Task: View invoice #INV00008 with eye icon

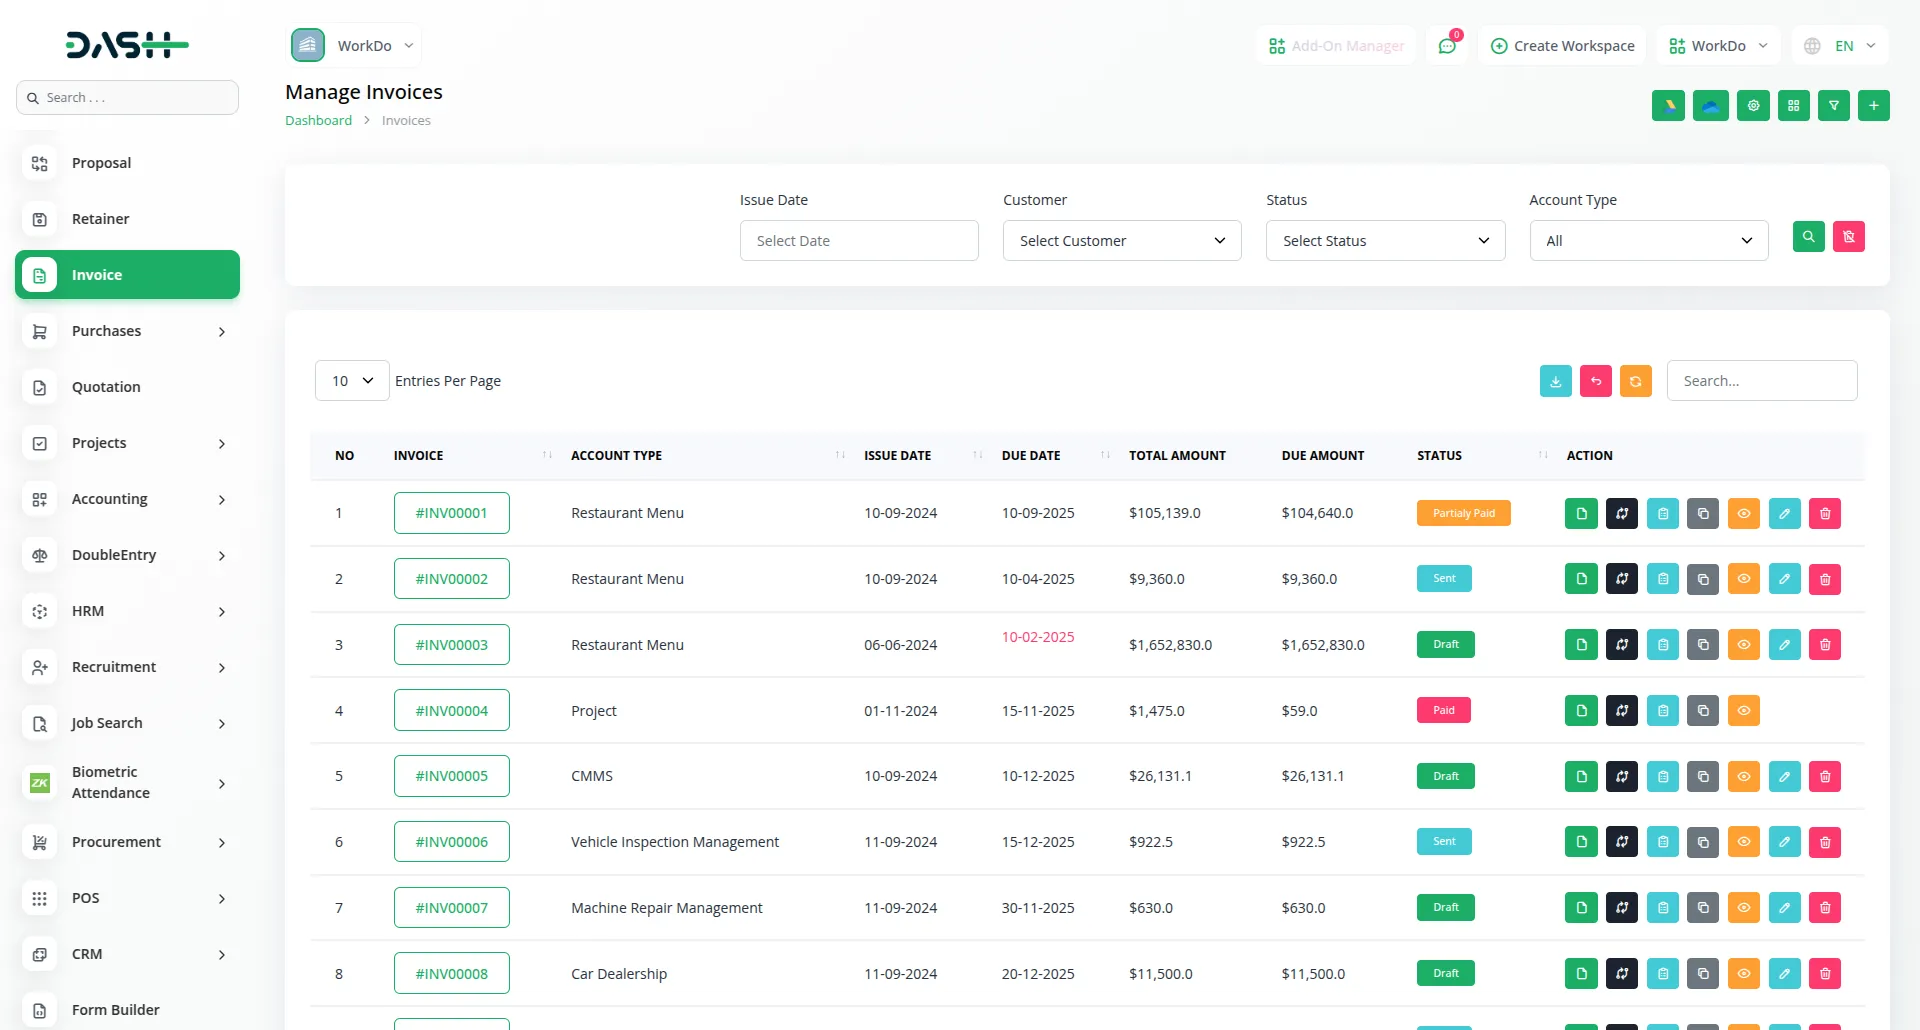Action: click(x=1744, y=974)
